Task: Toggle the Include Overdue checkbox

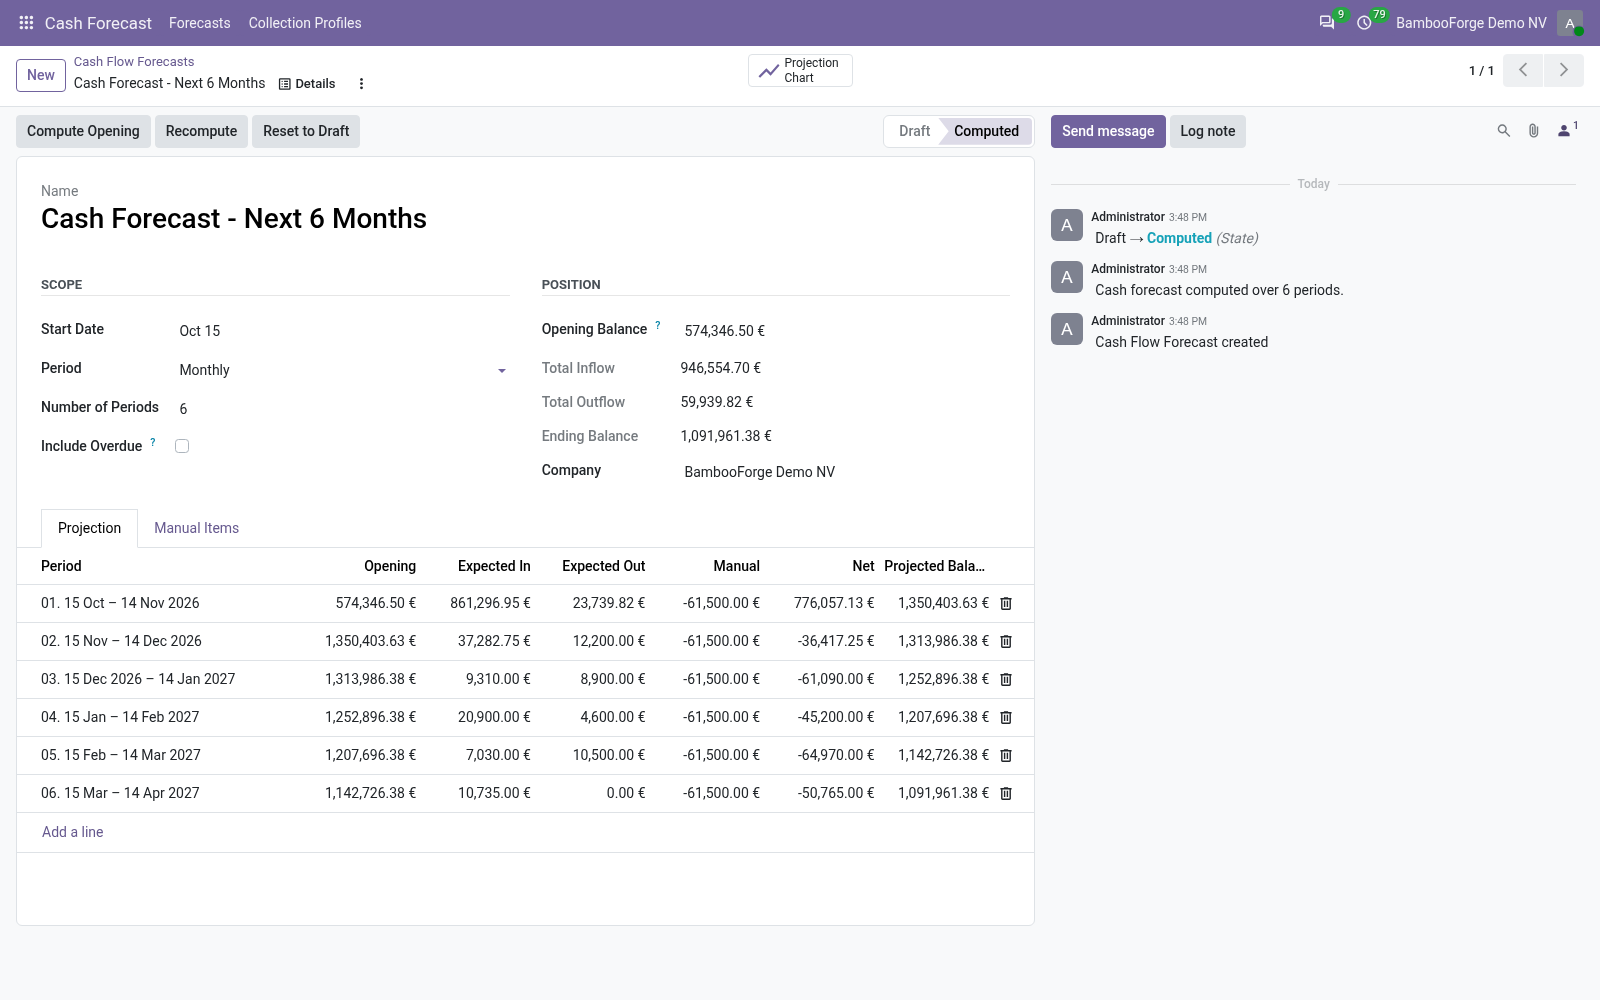Action: 182,446
